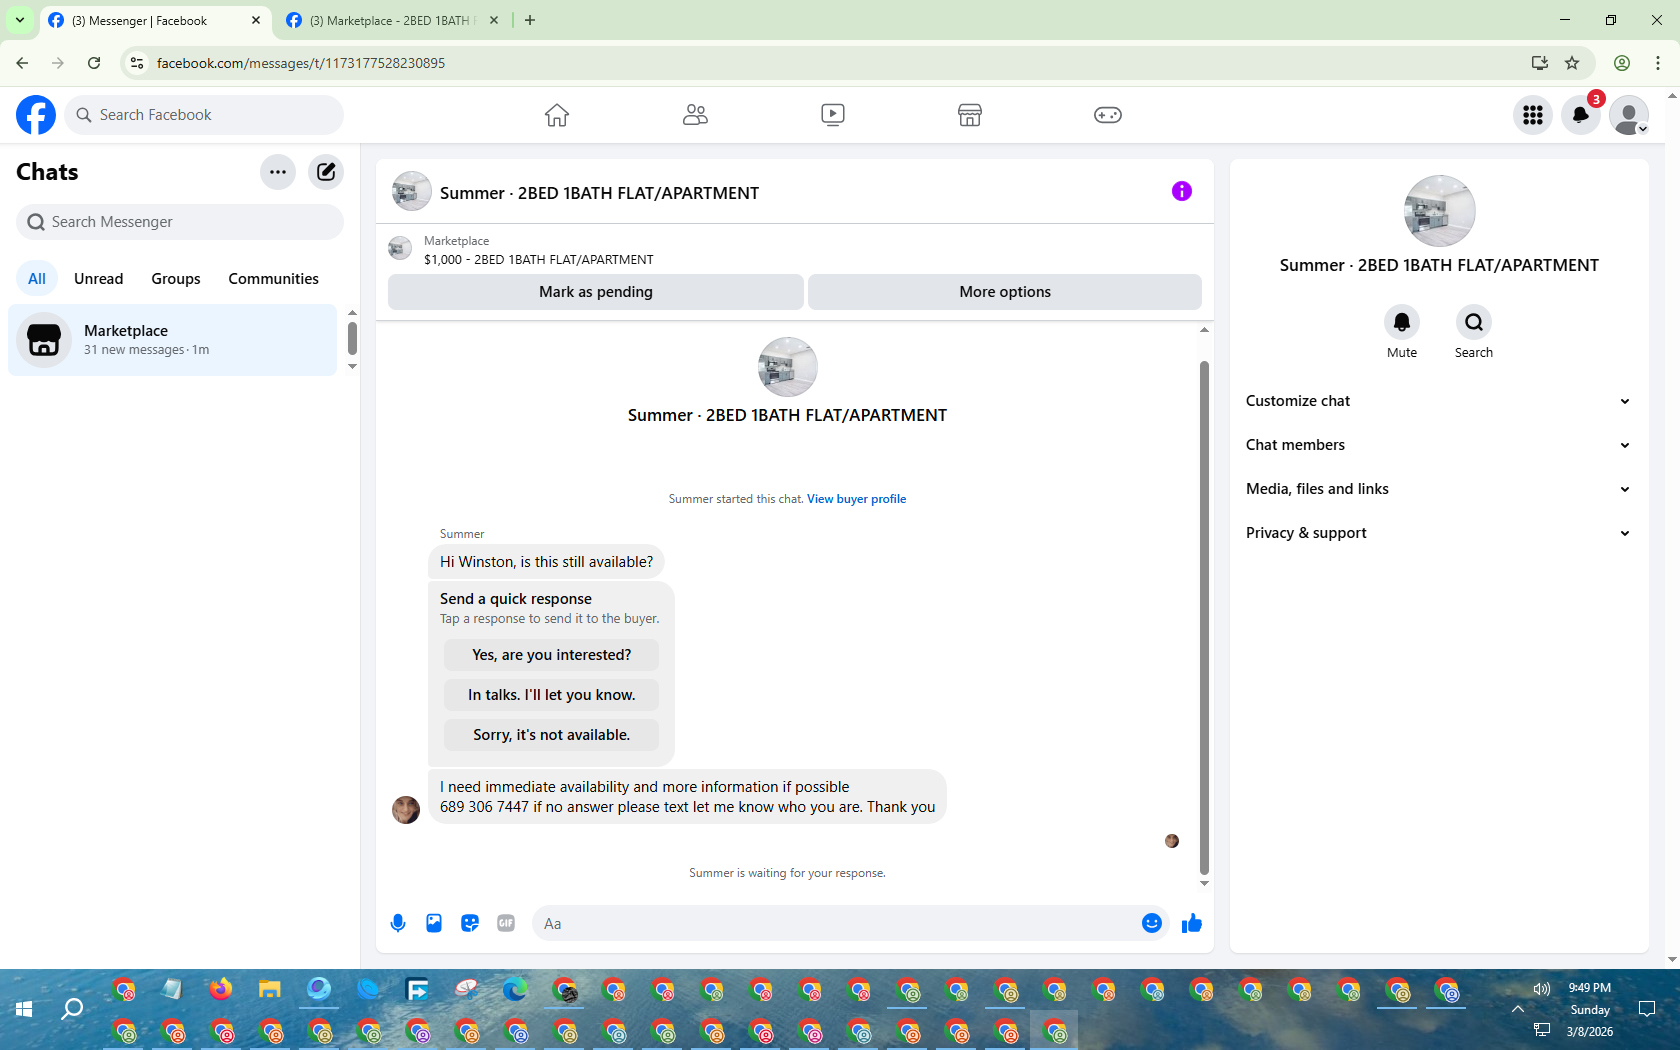Search in conversation with magnifier icon
This screenshot has height=1050, width=1680.
1474,322
